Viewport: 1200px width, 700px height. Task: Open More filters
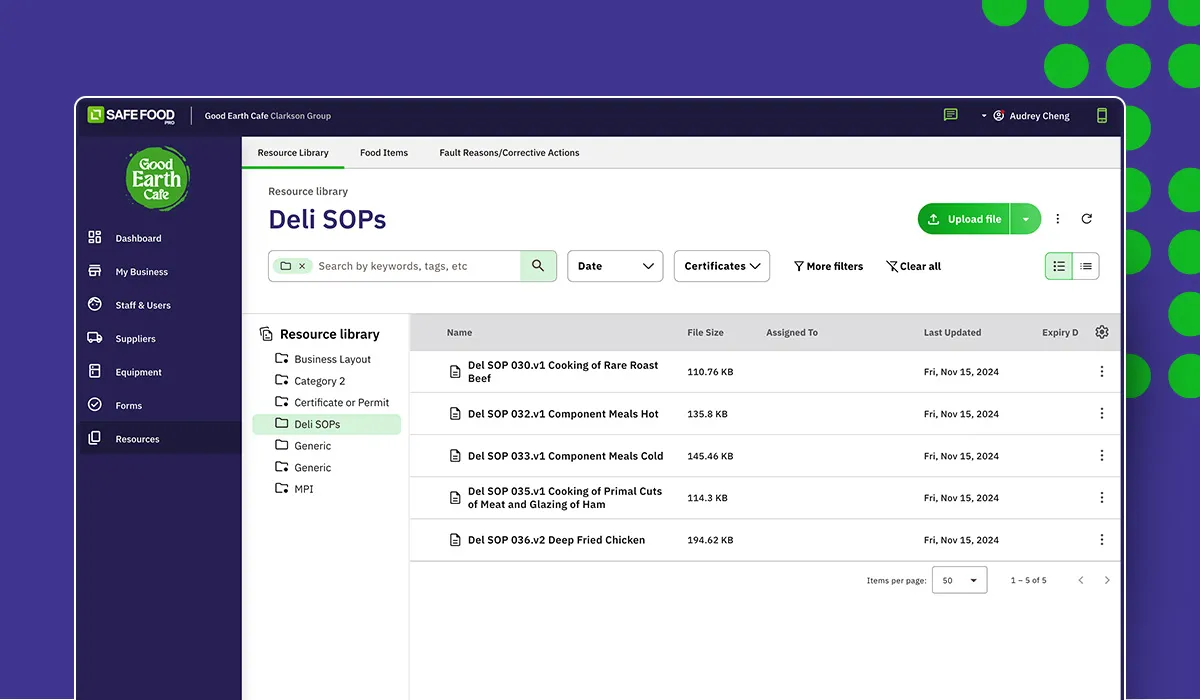point(828,266)
